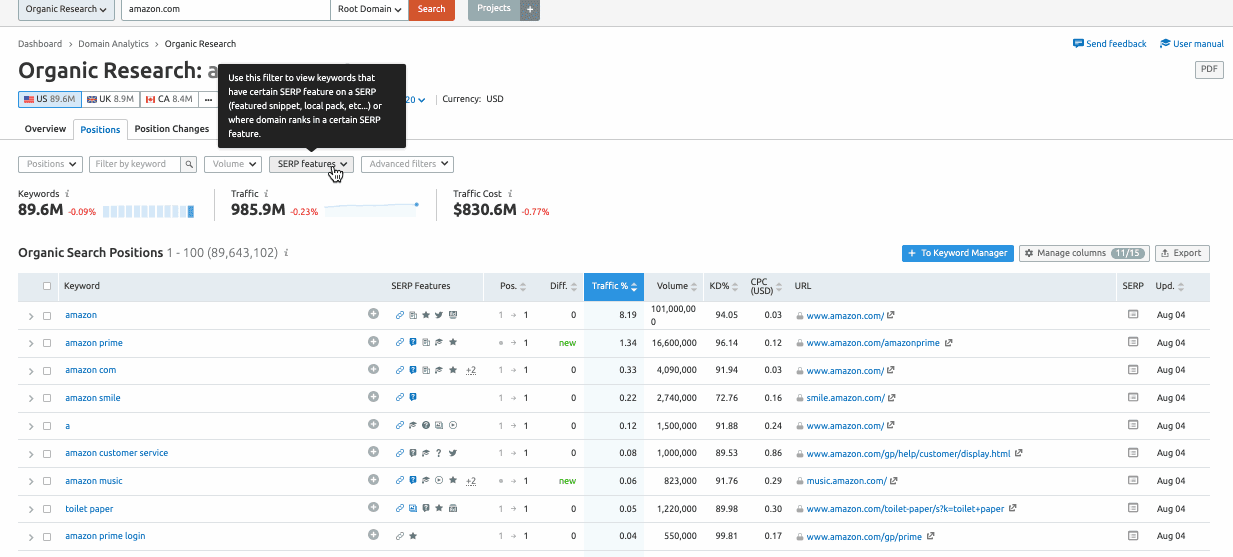Viewport: 1233px width, 557px height.
Task: Add keyword 'amazon' via plus icon
Action: pos(373,314)
